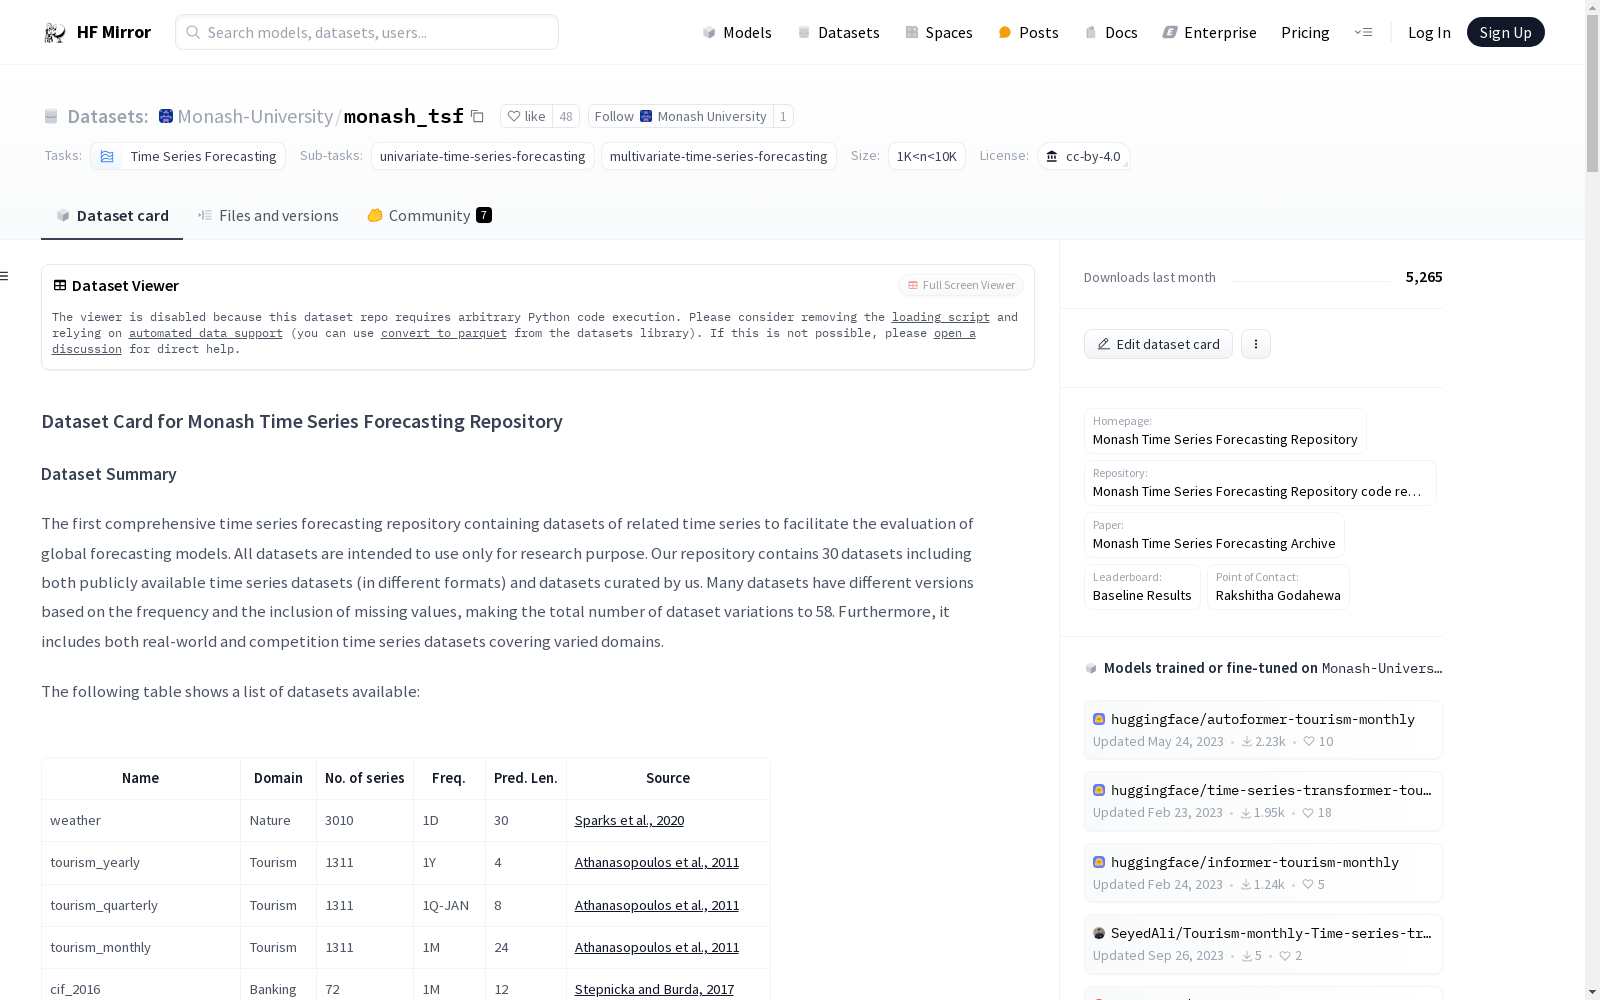Open Docs in the navigation bar
The width and height of the screenshot is (1600, 1000).
[1111, 32]
